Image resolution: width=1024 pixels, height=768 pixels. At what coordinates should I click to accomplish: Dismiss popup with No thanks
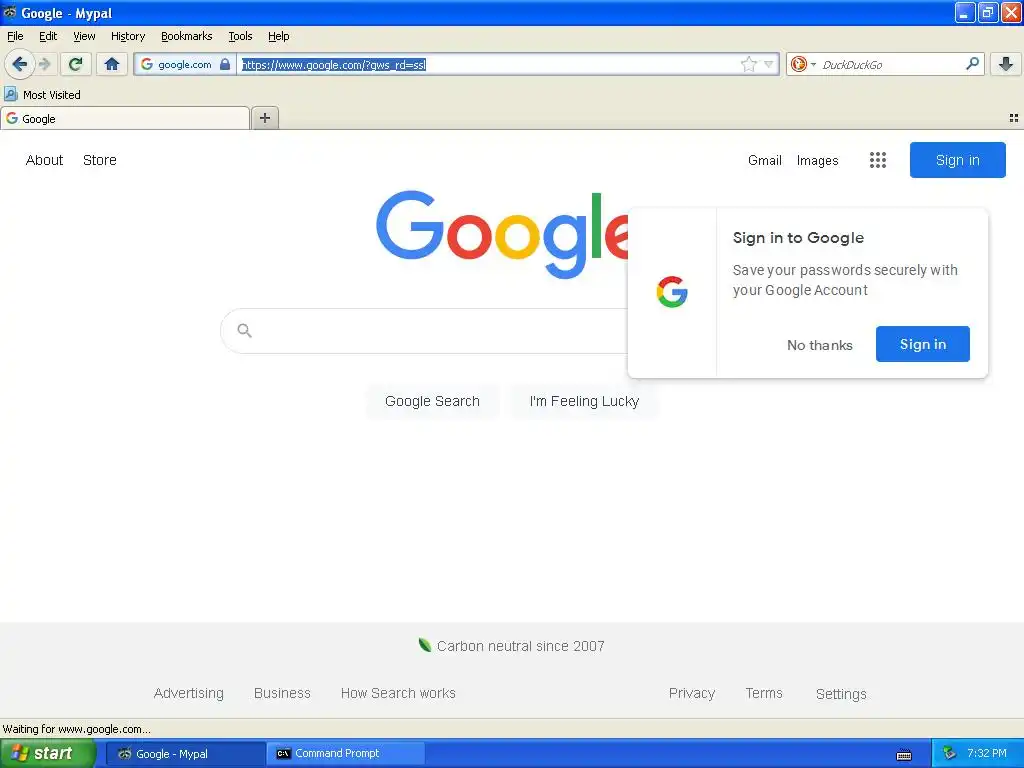[820, 345]
